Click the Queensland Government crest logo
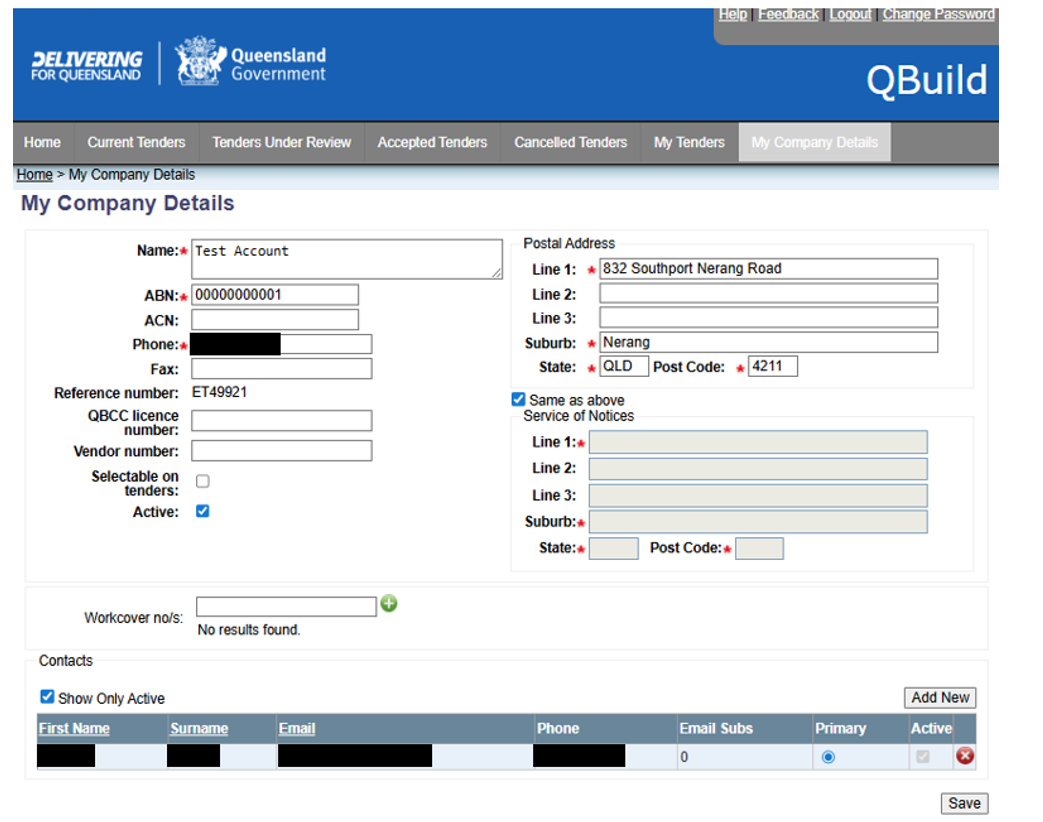 pyautogui.click(x=199, y=64)
